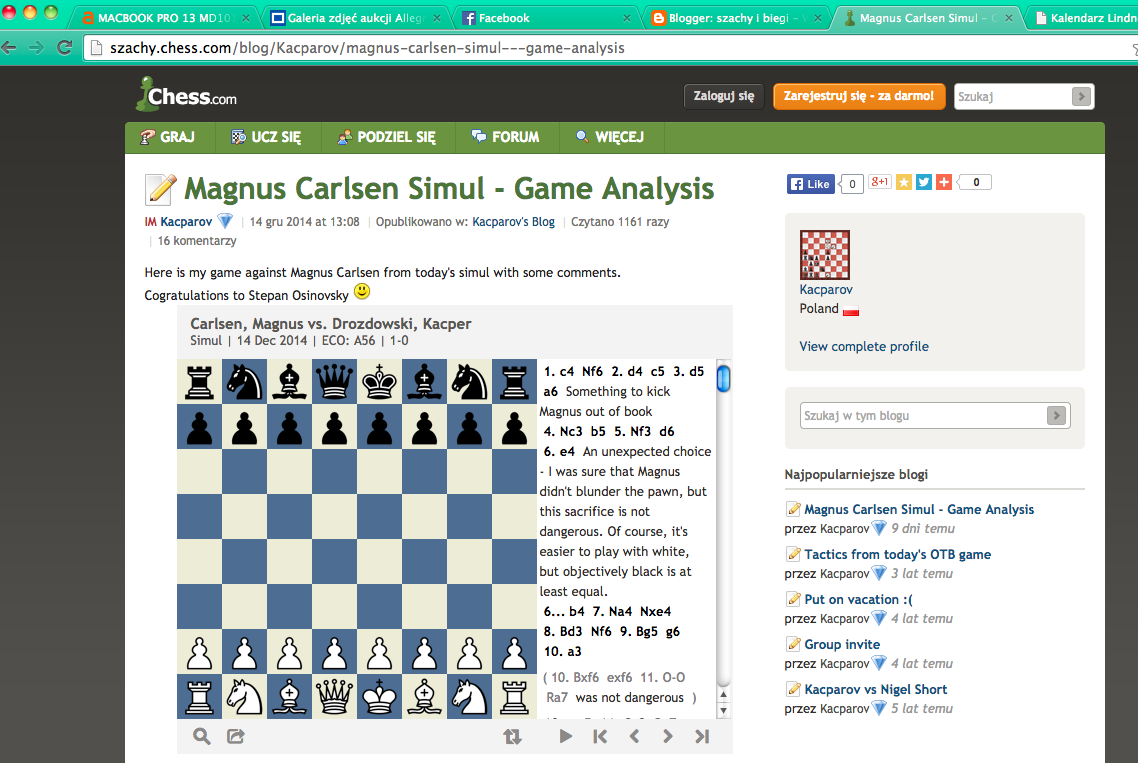Open the PODZIEL SIĘ menu

tap(387, 137)
